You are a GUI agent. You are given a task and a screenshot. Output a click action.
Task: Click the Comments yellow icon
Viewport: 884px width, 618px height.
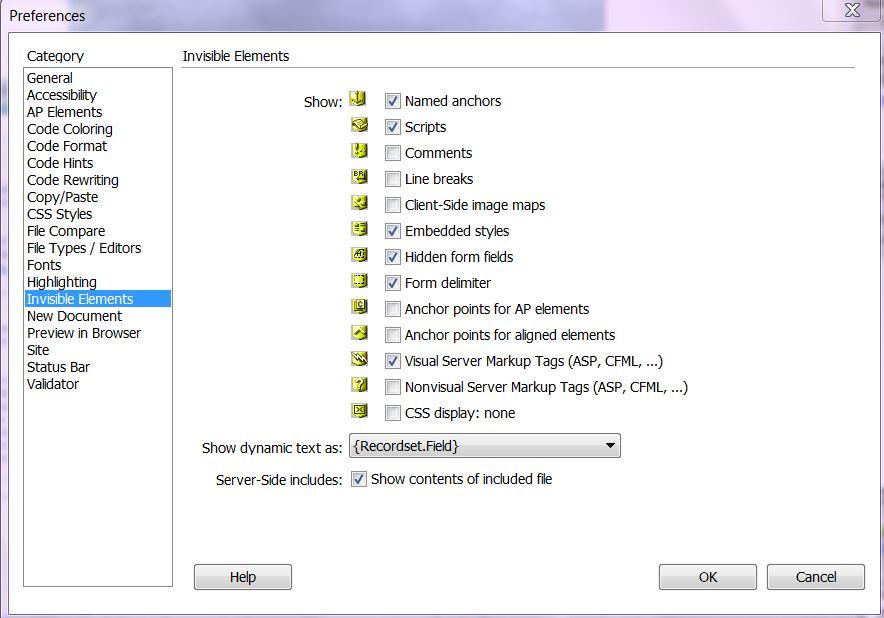point(359,151)
